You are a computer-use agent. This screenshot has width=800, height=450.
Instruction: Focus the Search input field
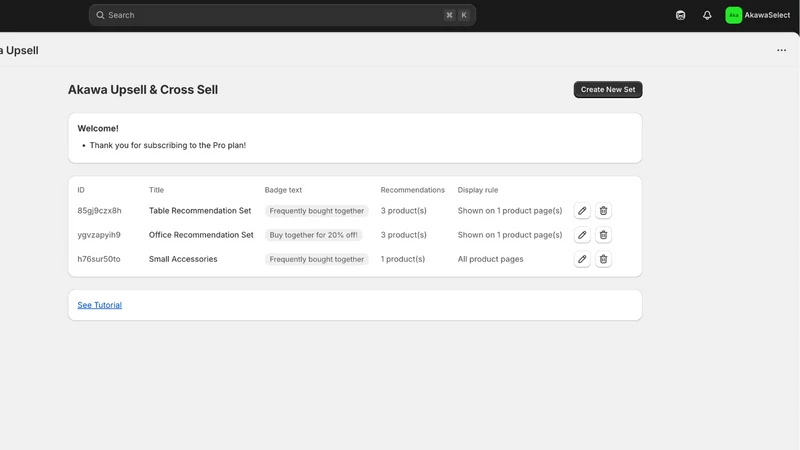[x=282, y=15]
